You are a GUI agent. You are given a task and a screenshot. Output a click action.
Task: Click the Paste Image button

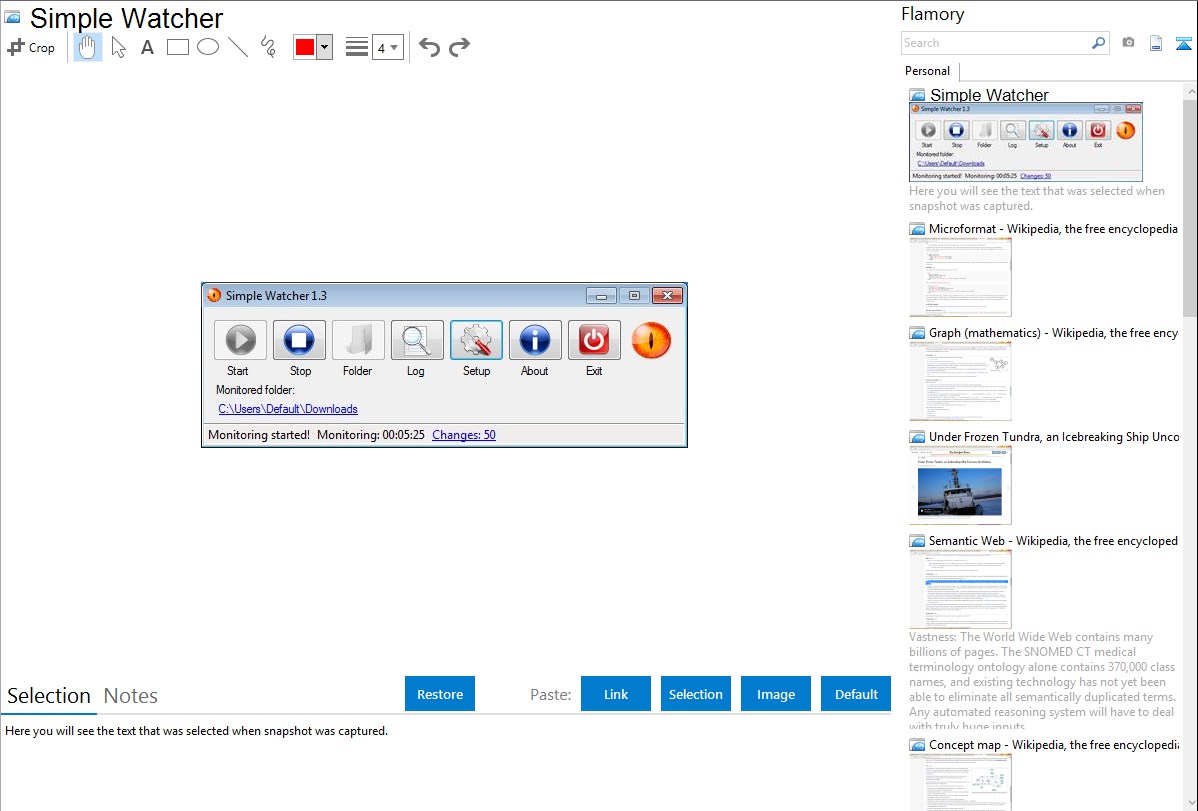tap(775, 694)
